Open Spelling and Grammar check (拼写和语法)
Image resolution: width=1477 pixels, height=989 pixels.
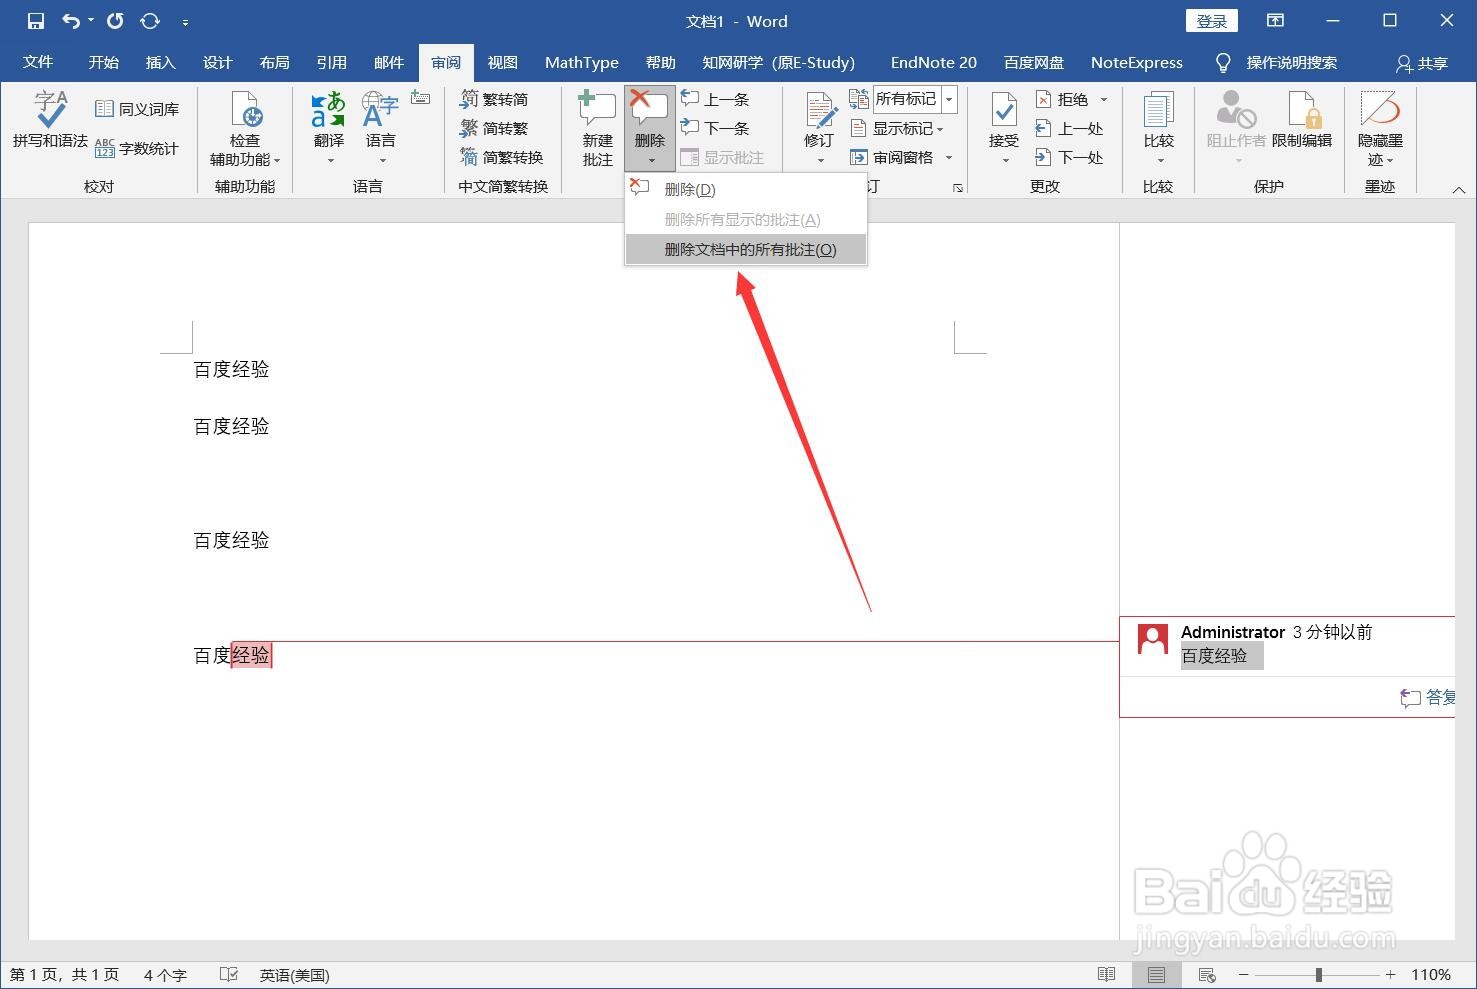[50, 120]
